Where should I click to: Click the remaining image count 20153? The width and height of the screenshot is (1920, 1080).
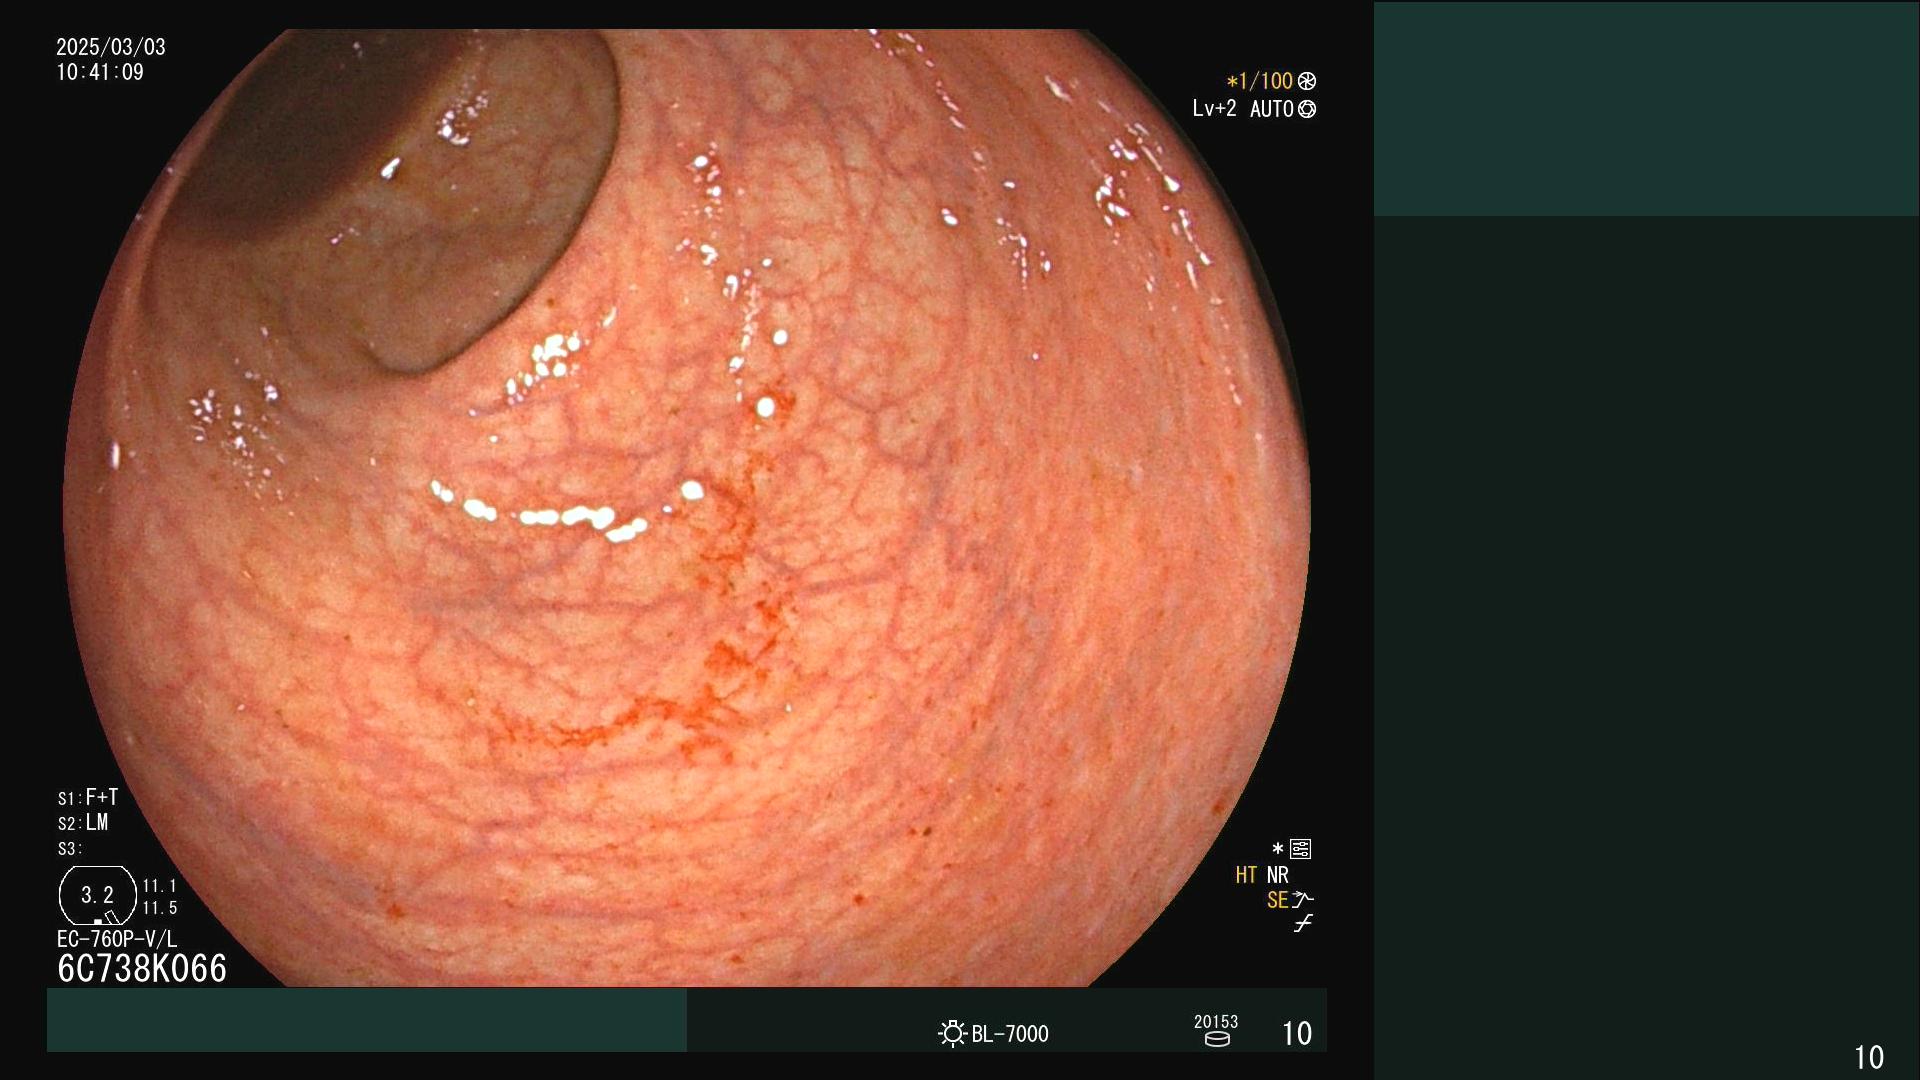pos(1216,1021)
